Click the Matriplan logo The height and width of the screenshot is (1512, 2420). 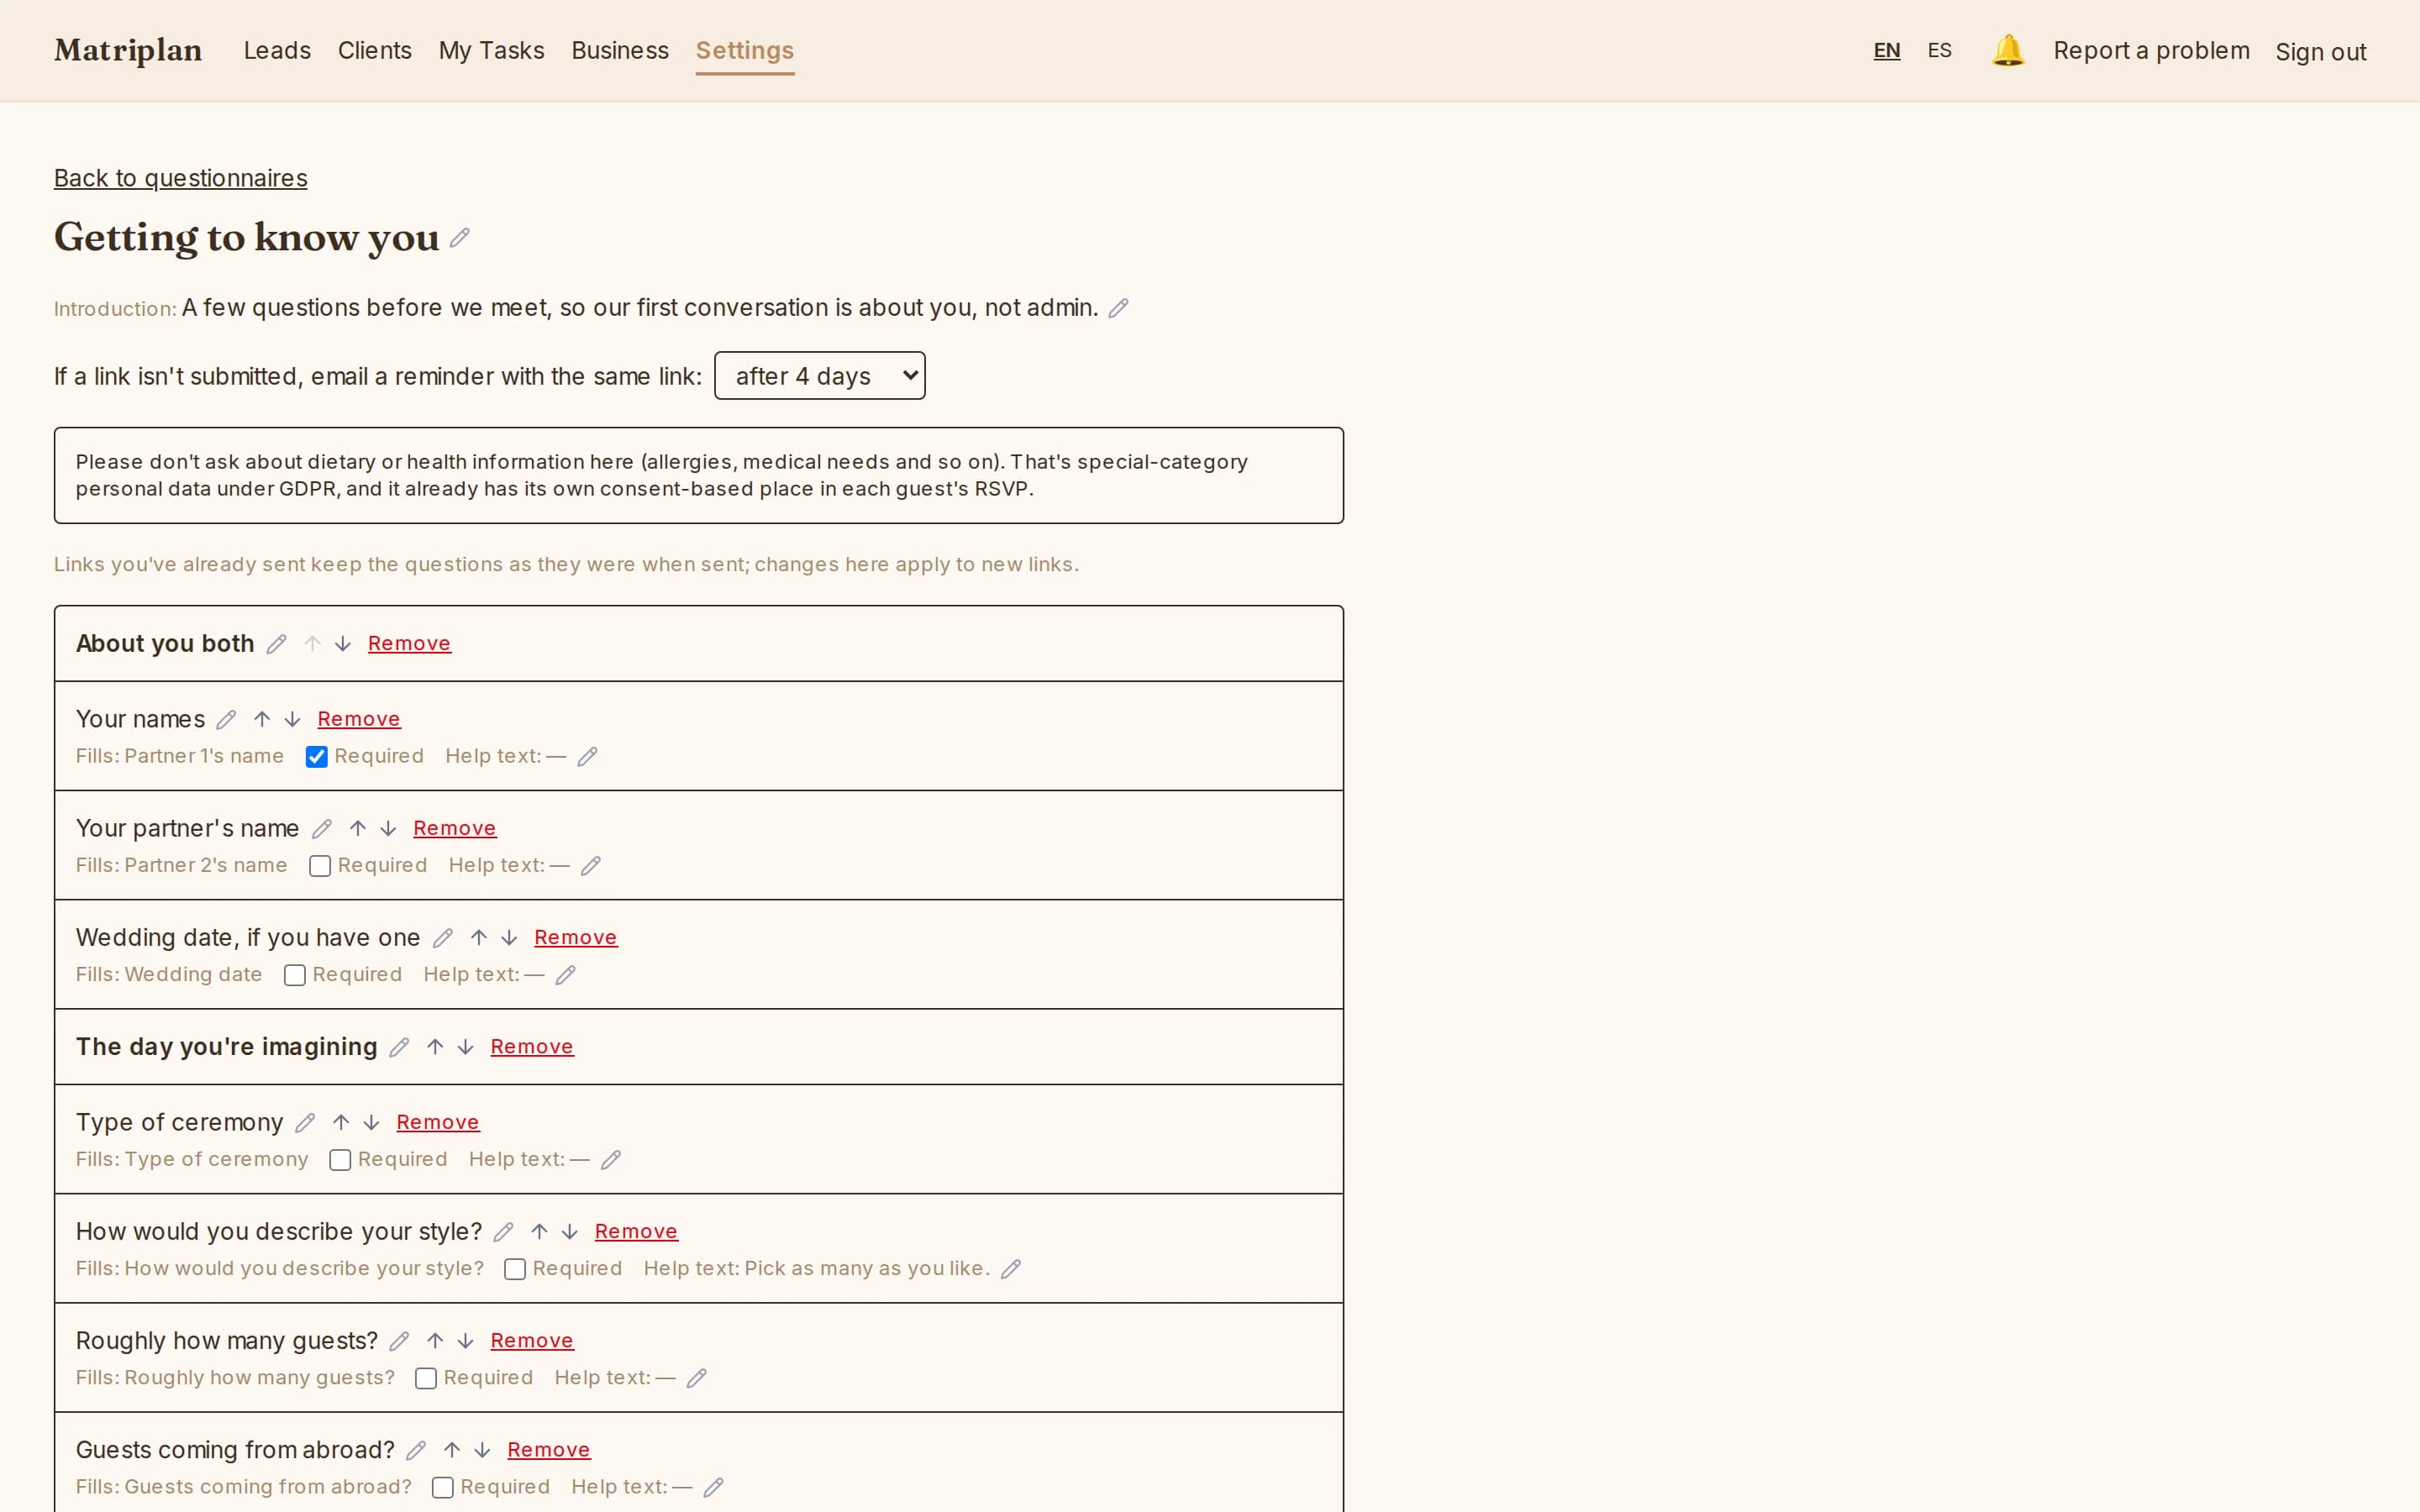pos(128,50)
